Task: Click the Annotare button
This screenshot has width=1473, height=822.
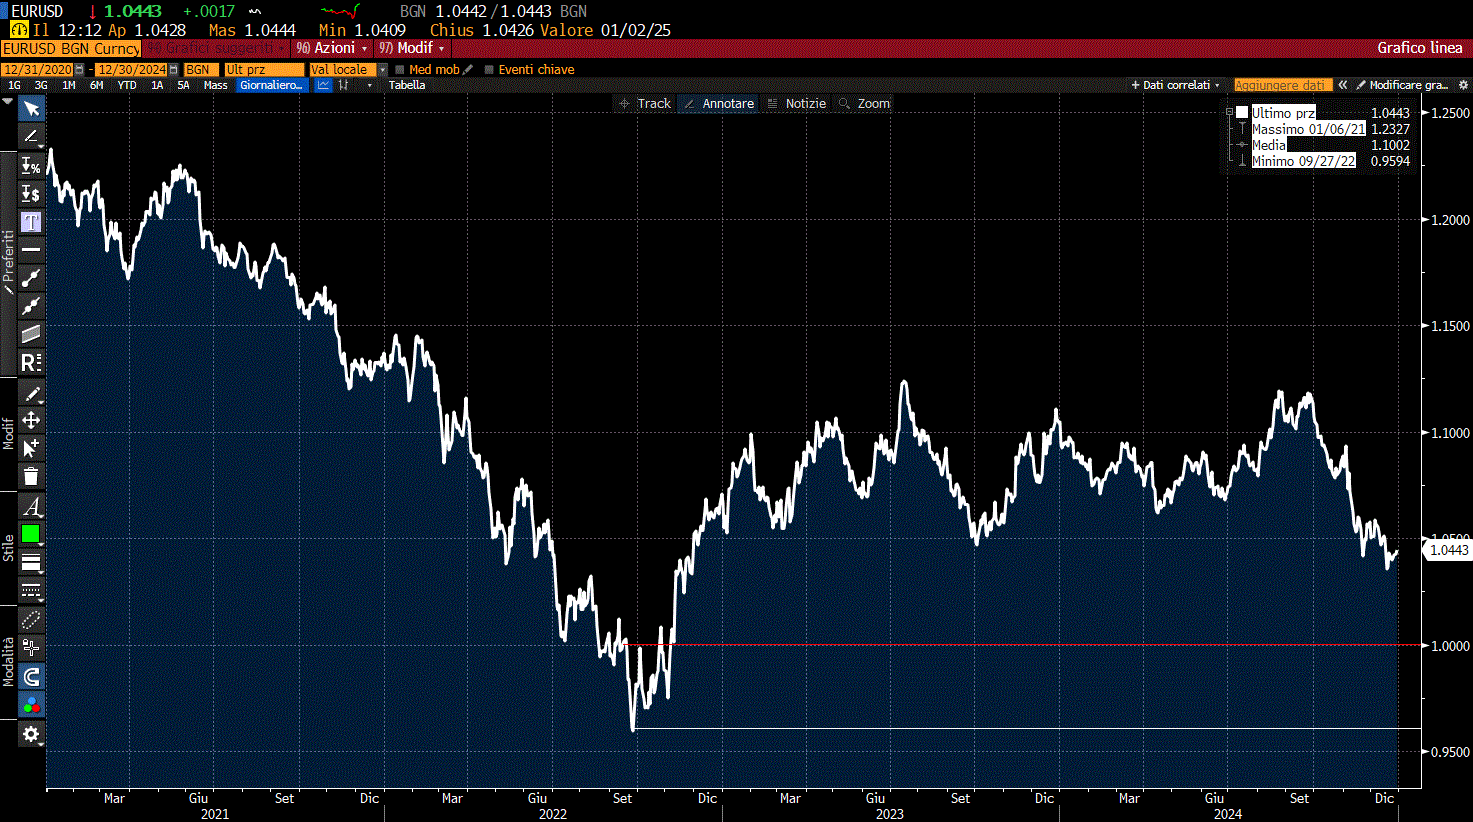Action: [x=719, y=104]
